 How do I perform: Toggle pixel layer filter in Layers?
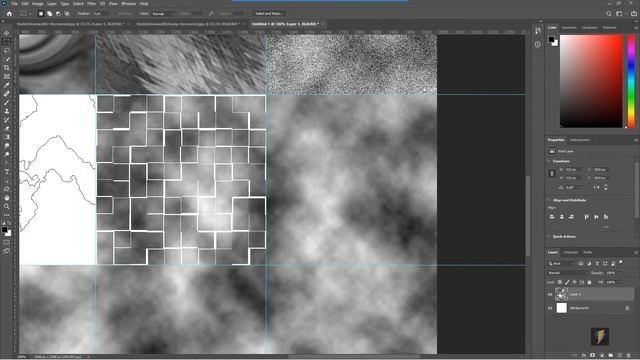coord(581,264)
